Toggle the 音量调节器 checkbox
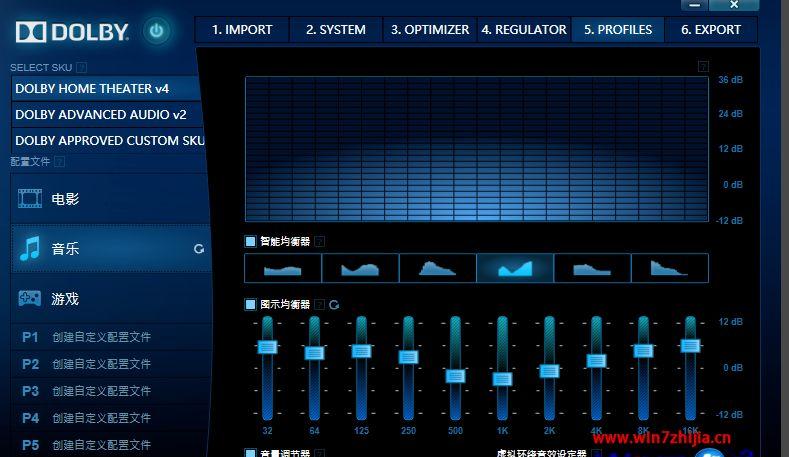Screen dimensions: 789x457 coord(250,453)
